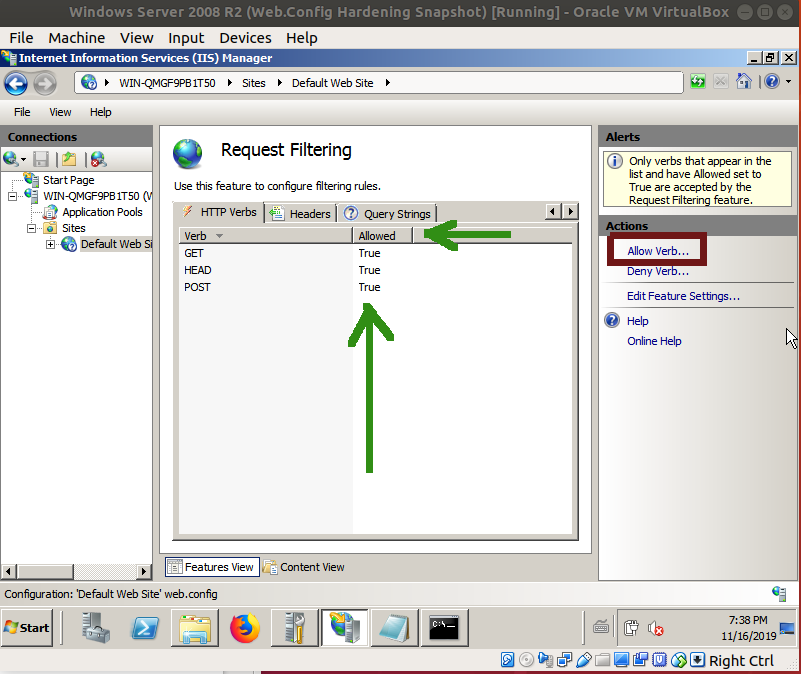Open the IIS Manager View menu
This screenshot has width=801, height=674.
(60, 112)
